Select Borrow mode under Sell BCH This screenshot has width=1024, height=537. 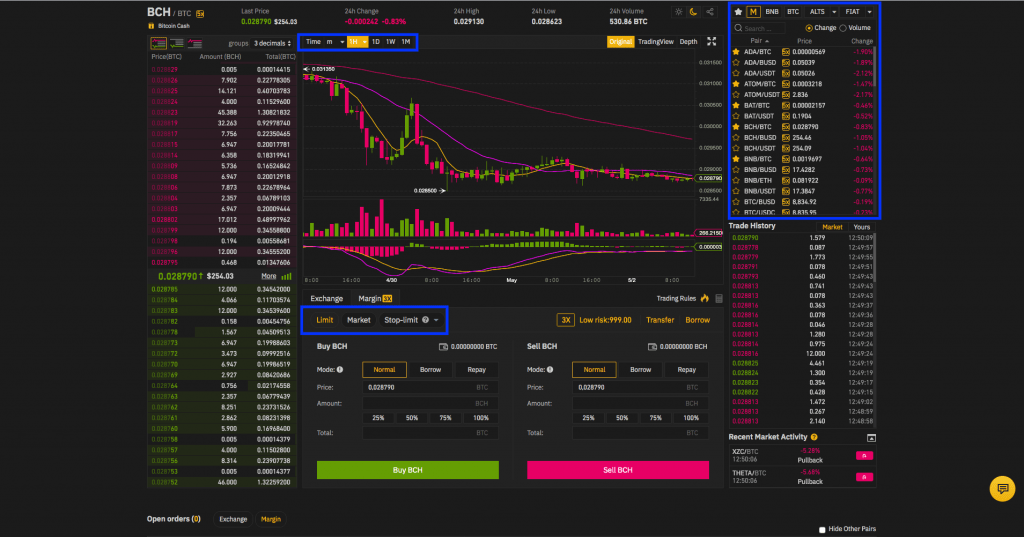[641, 370]
